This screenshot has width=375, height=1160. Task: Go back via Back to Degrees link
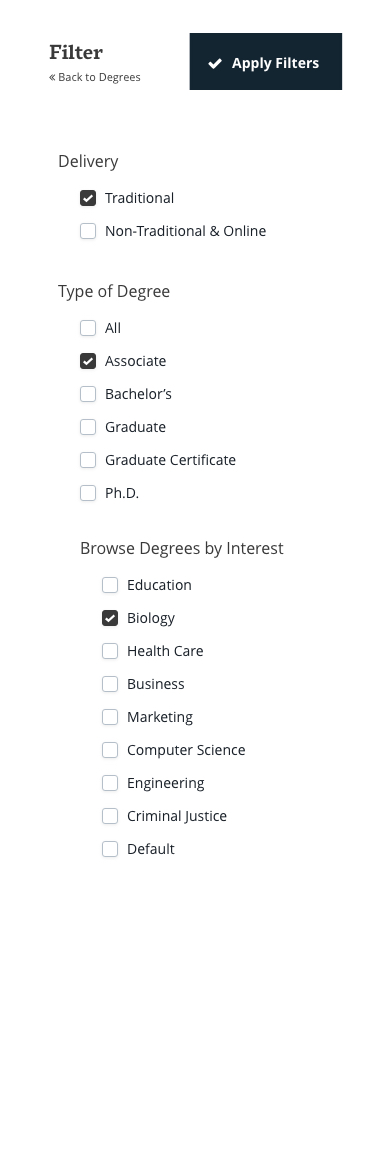(95, 77)
